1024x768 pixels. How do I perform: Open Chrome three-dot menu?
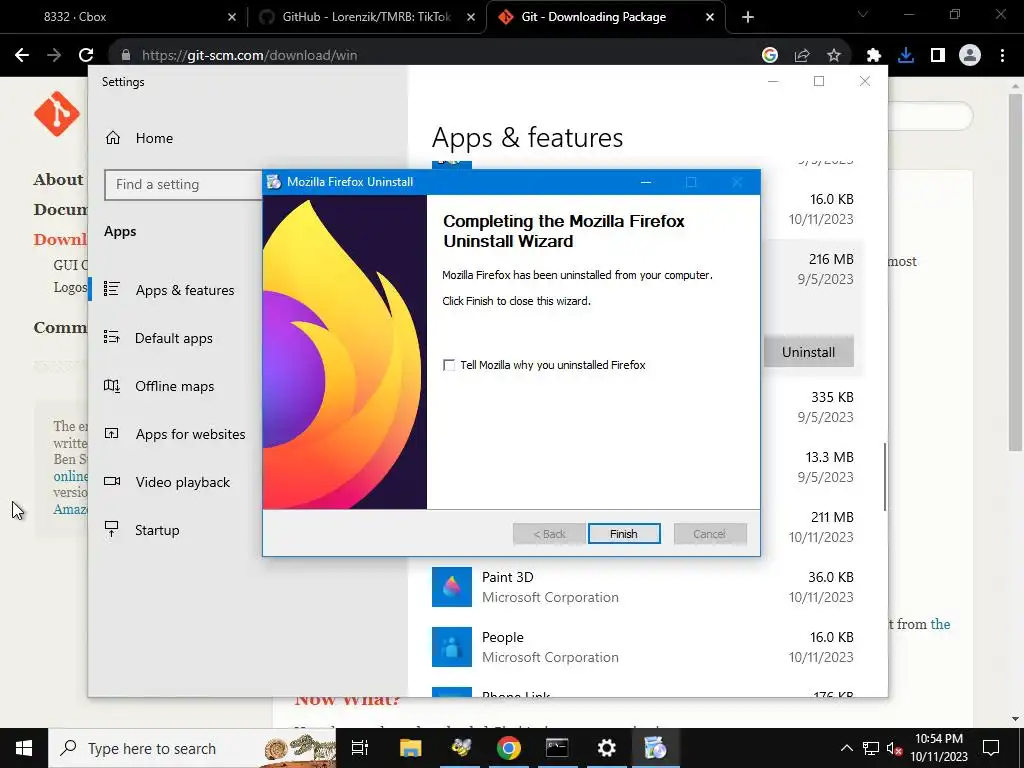click(x=1002, y=56)
